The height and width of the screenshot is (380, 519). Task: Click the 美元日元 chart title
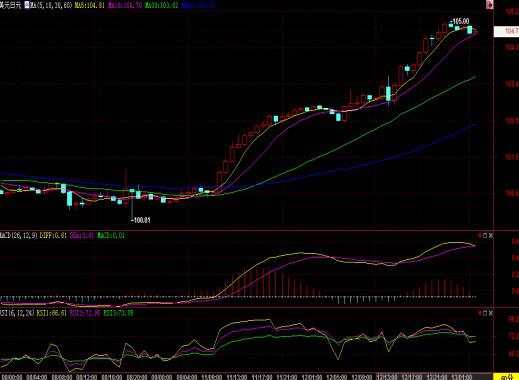point(11,5)
